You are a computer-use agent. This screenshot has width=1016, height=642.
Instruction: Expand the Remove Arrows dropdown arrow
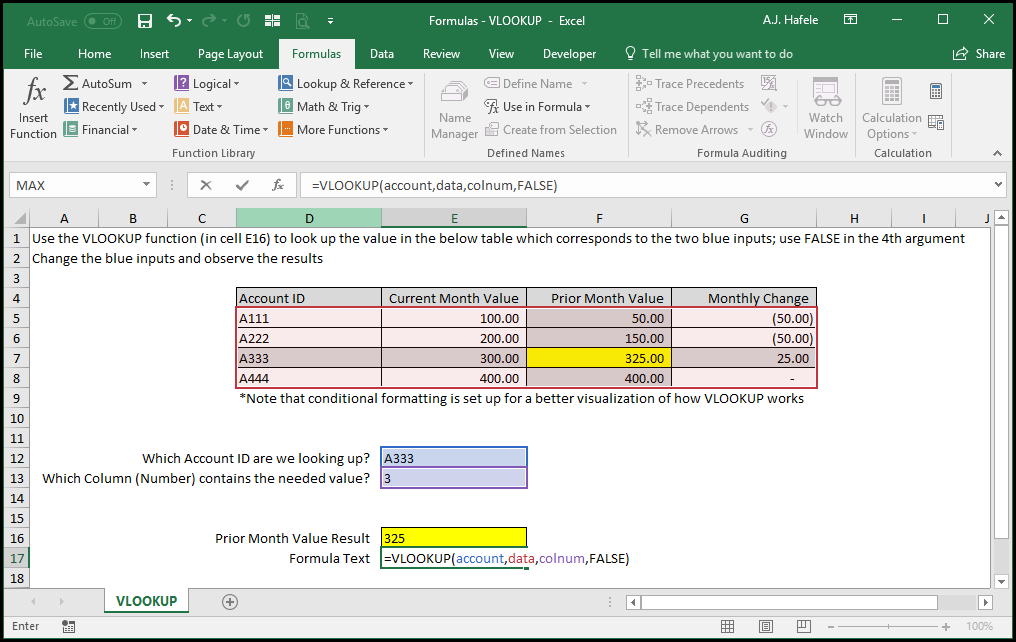click(750, 130)
